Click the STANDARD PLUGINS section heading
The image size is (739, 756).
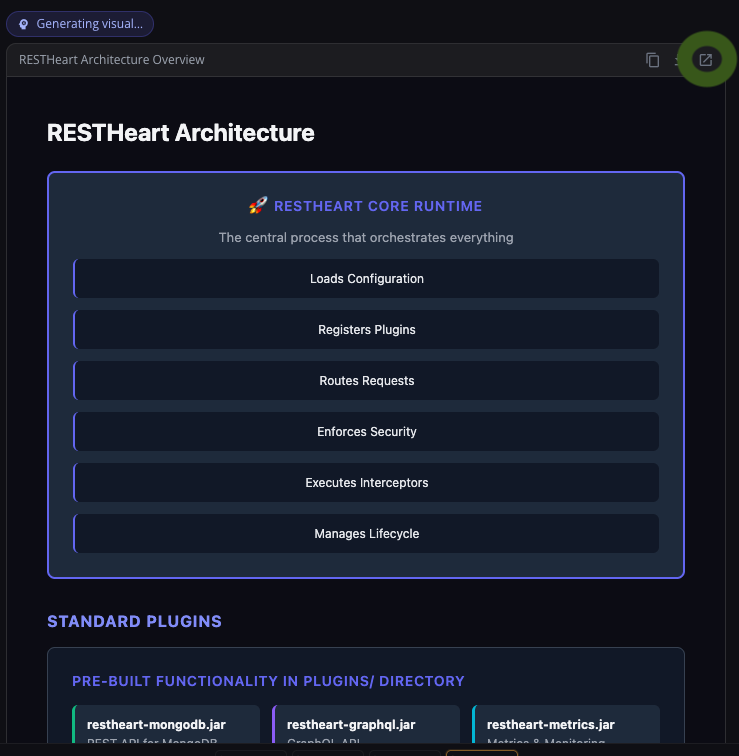(134, 621)
